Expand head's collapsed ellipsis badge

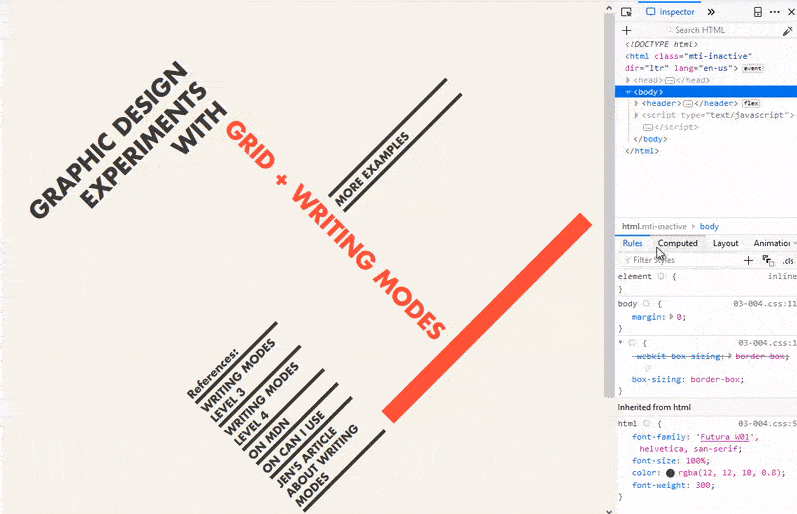[670, 80]
